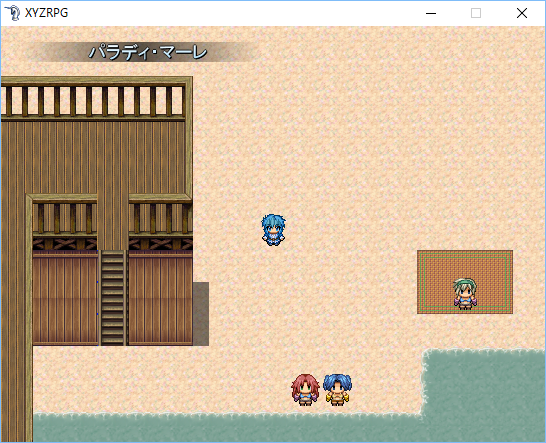The height and width of the screenshot is (443, 546).
Task: Close the XYZRPG game window
Action: 522,13
